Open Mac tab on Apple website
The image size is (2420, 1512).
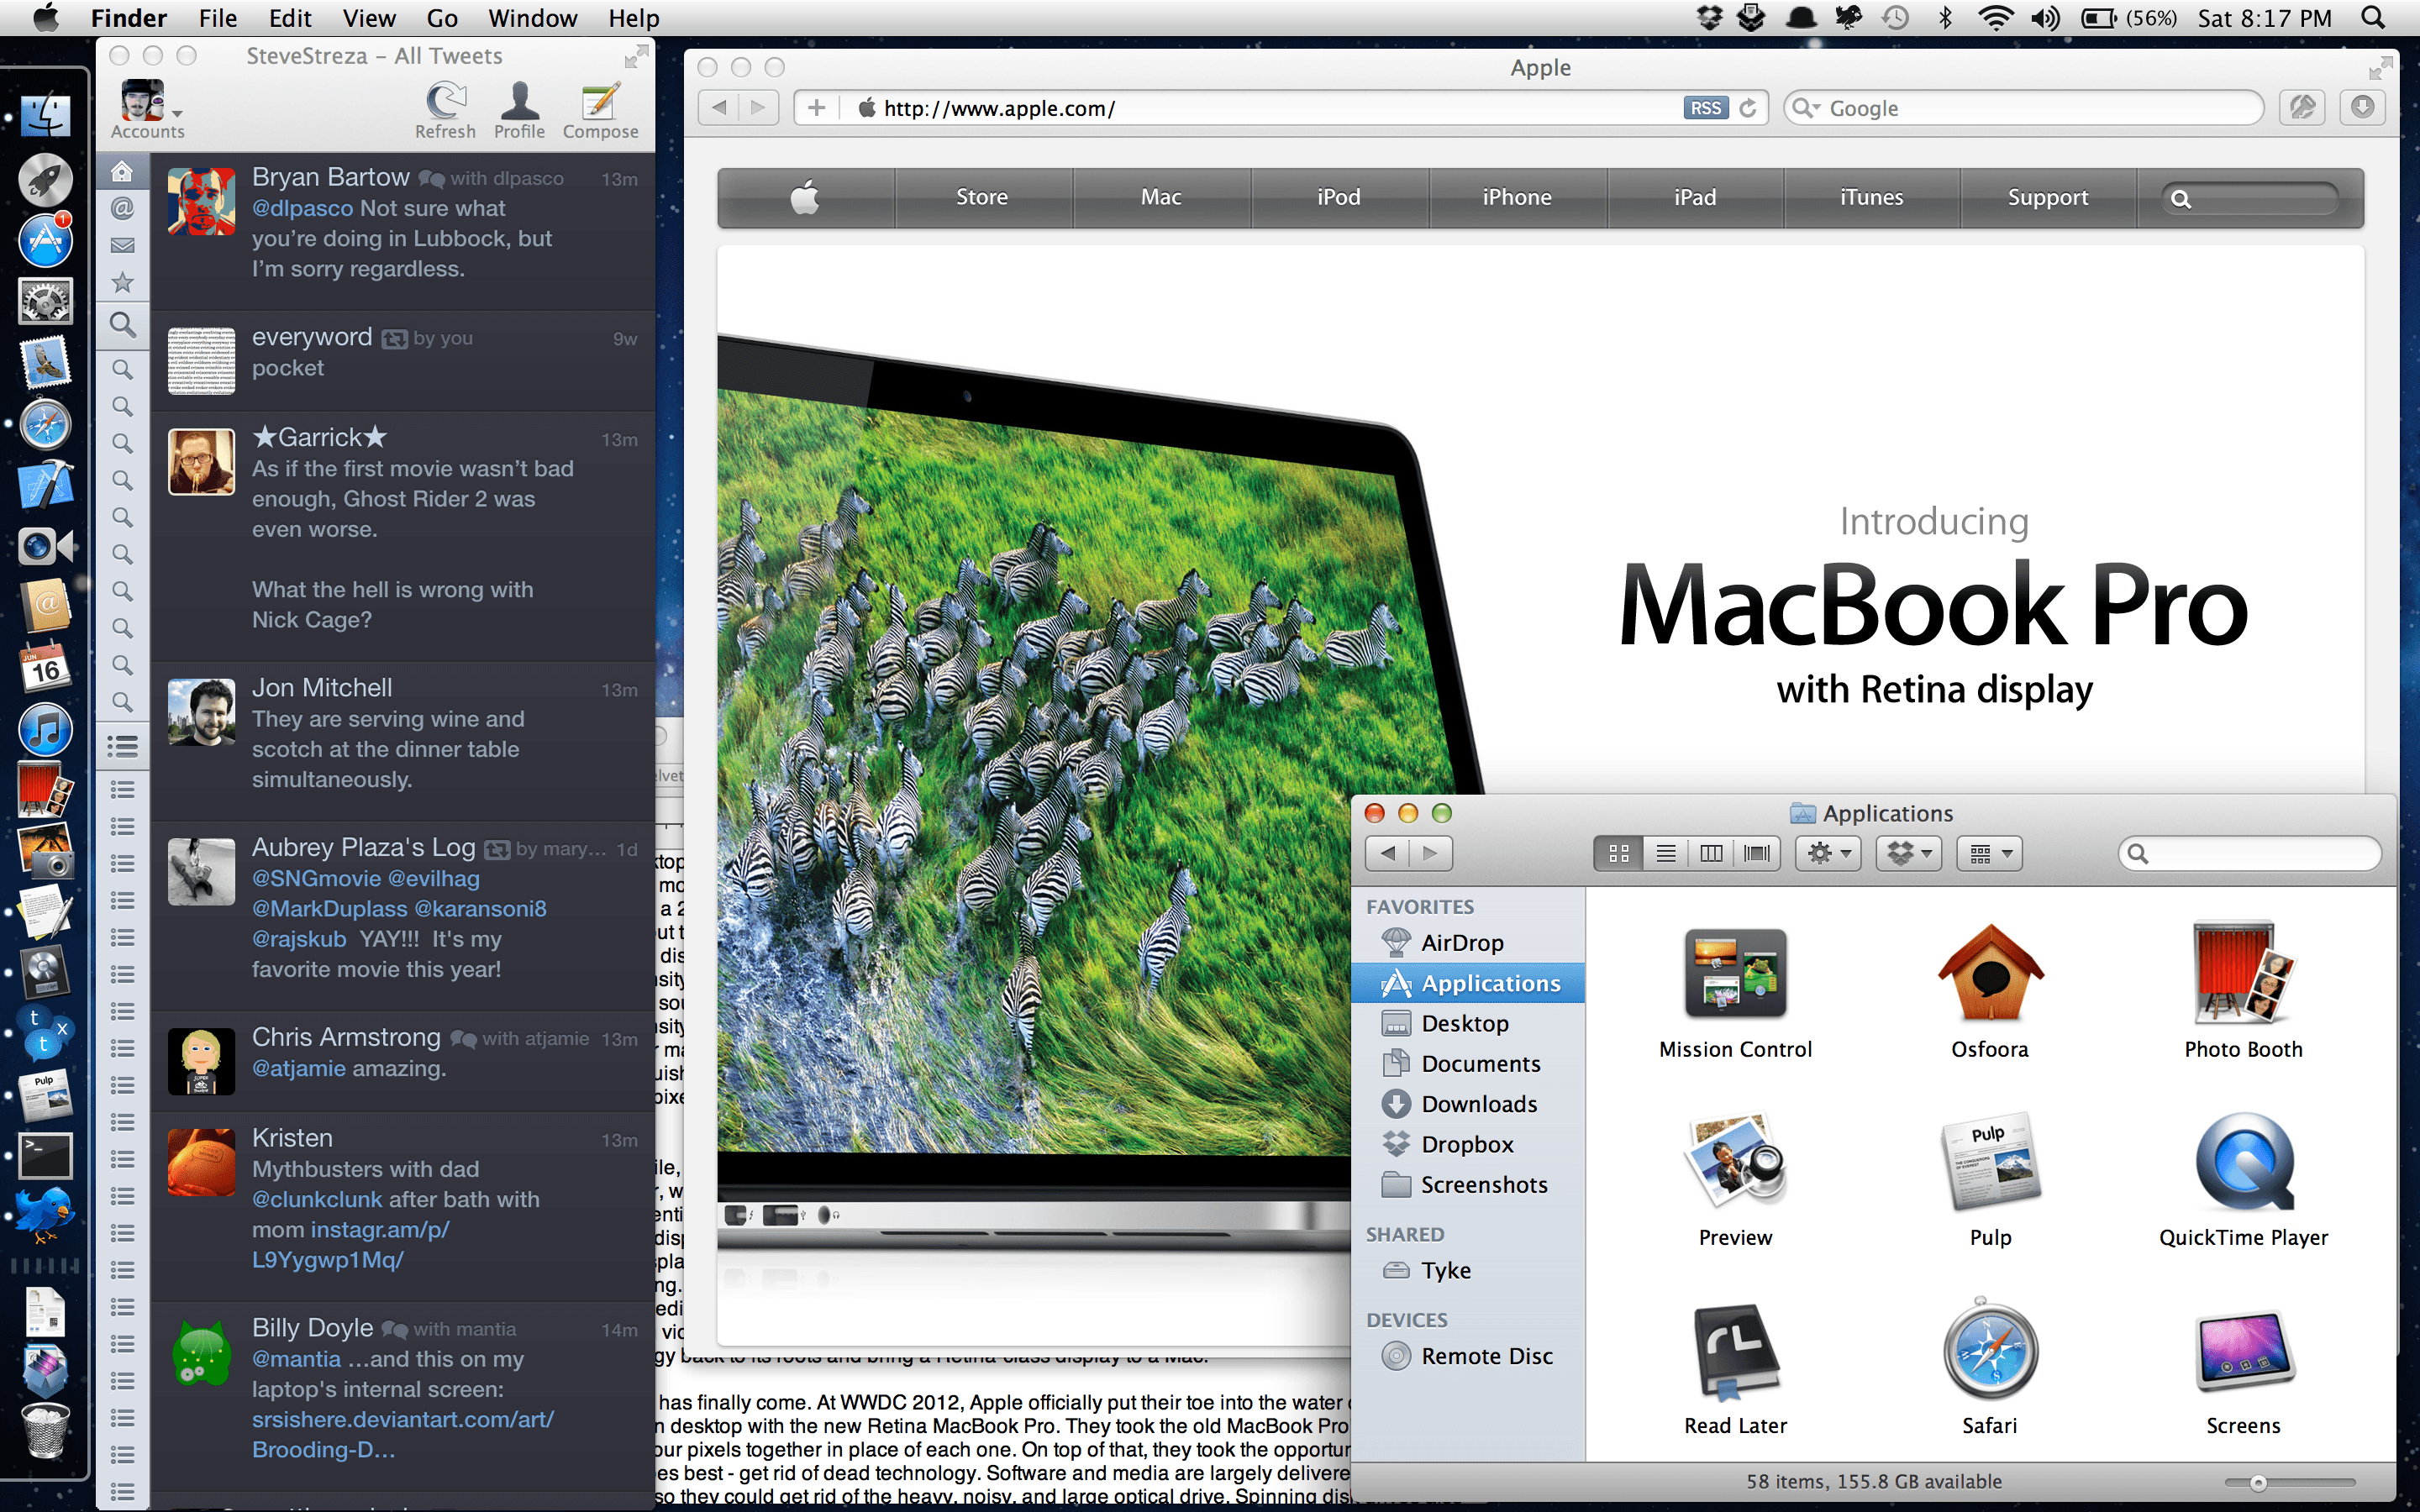(1161, 197)
